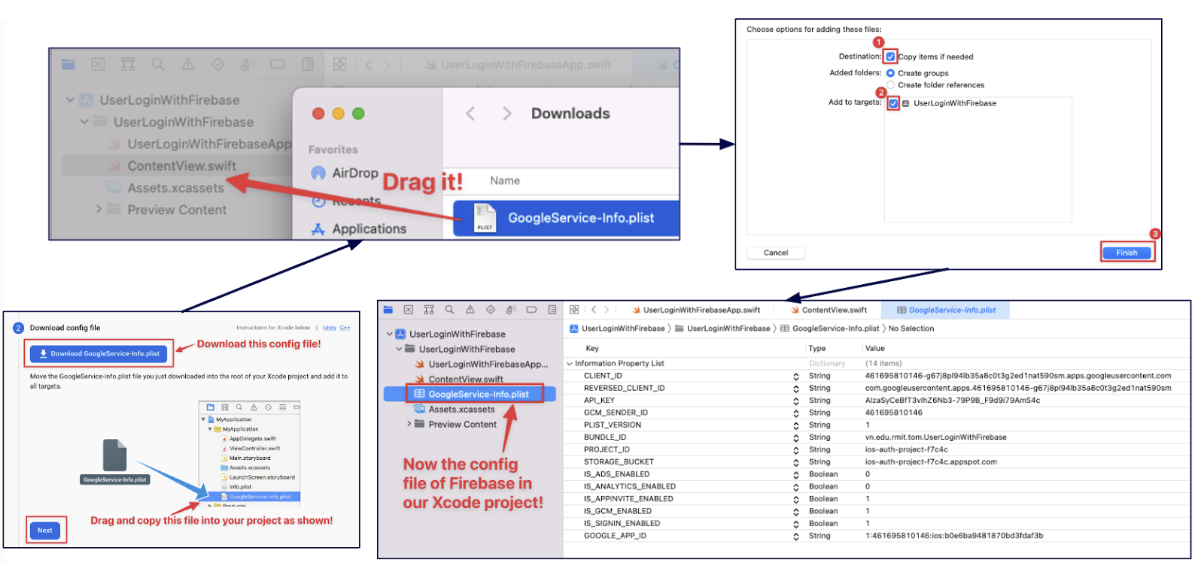Screen dimensions: 1200x567
Task: Open Issue navigator warning triangle in the plist editor Xcode window
Action: (x=470, y=310)
